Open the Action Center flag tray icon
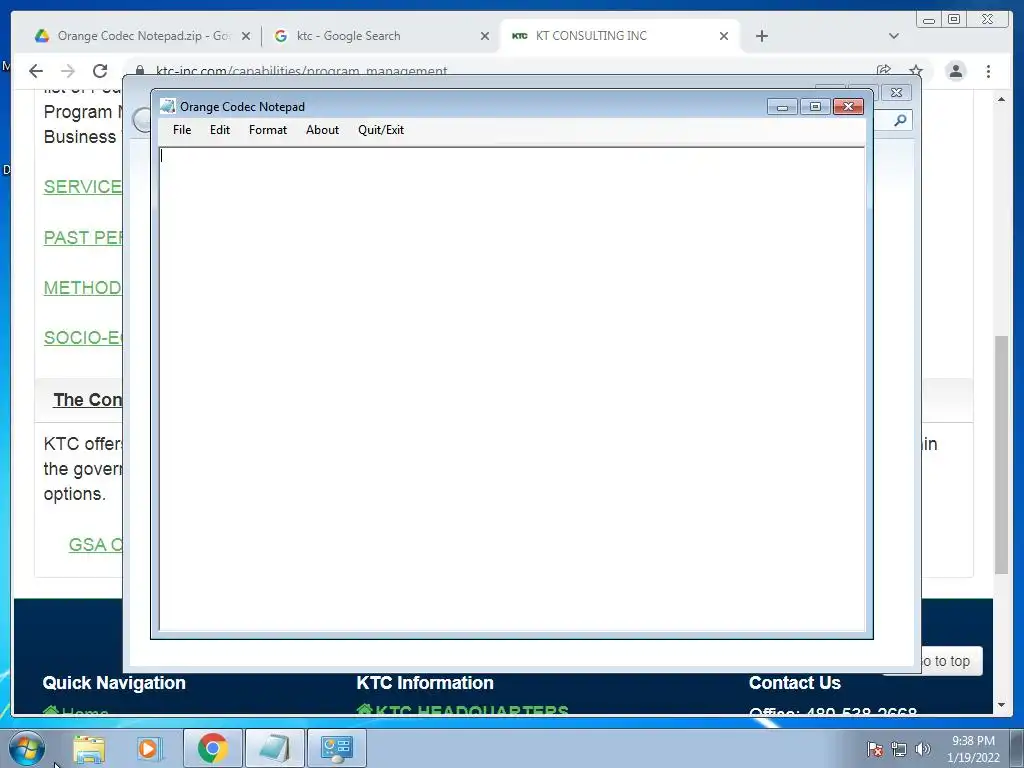 click(x=875, y=749)
